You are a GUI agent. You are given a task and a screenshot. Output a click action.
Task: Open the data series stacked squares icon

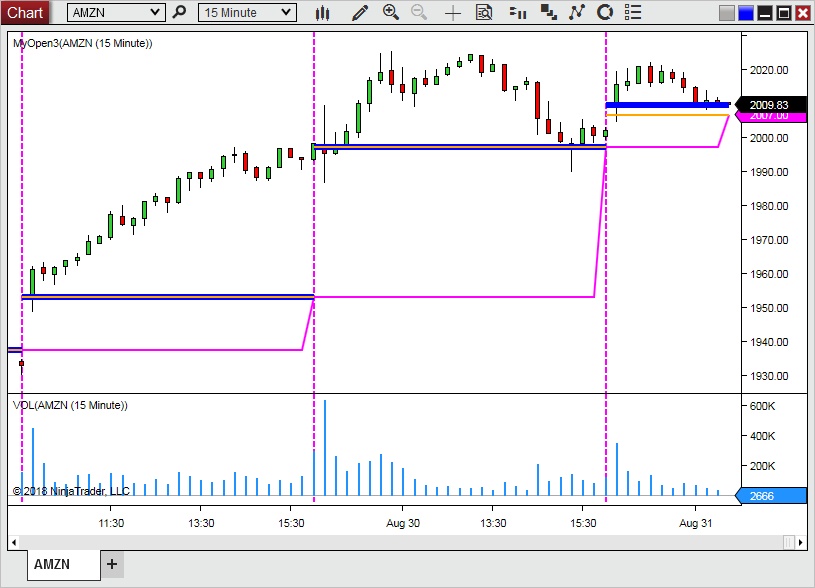tap(548, 12)
